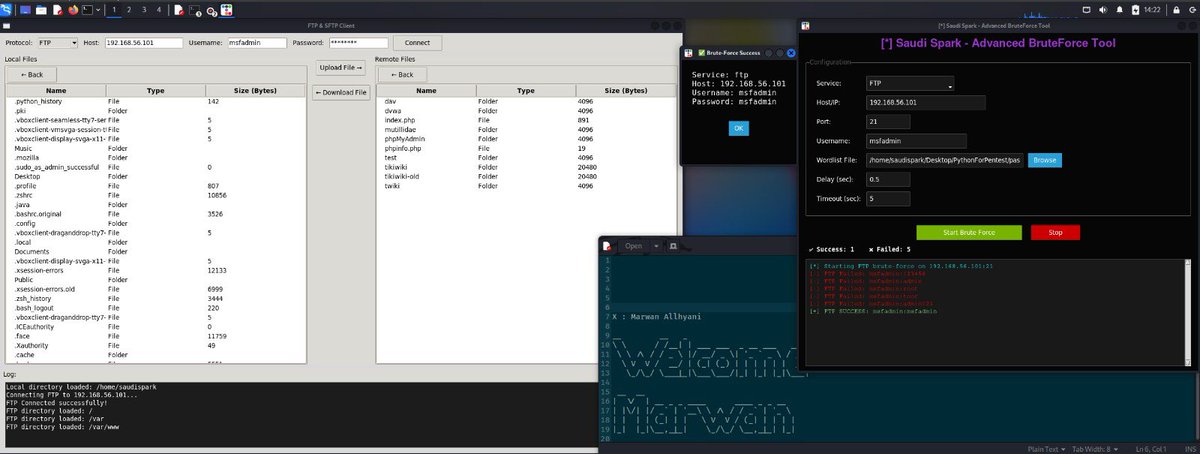This screenshot has height=454, width=1200.
Task: Select dvwa folder in remote files
Action: (525, 111)
